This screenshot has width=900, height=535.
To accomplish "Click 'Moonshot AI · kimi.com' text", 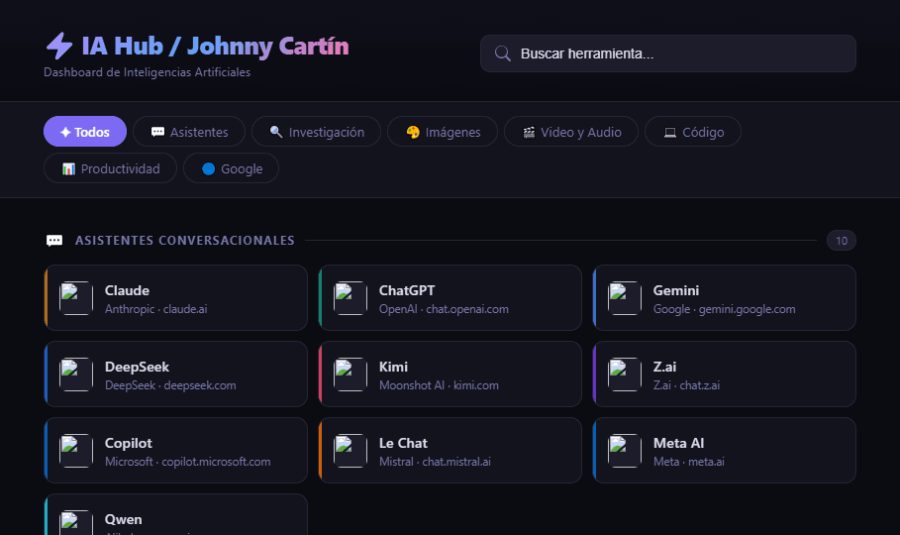I will click(x=439, y=385).
